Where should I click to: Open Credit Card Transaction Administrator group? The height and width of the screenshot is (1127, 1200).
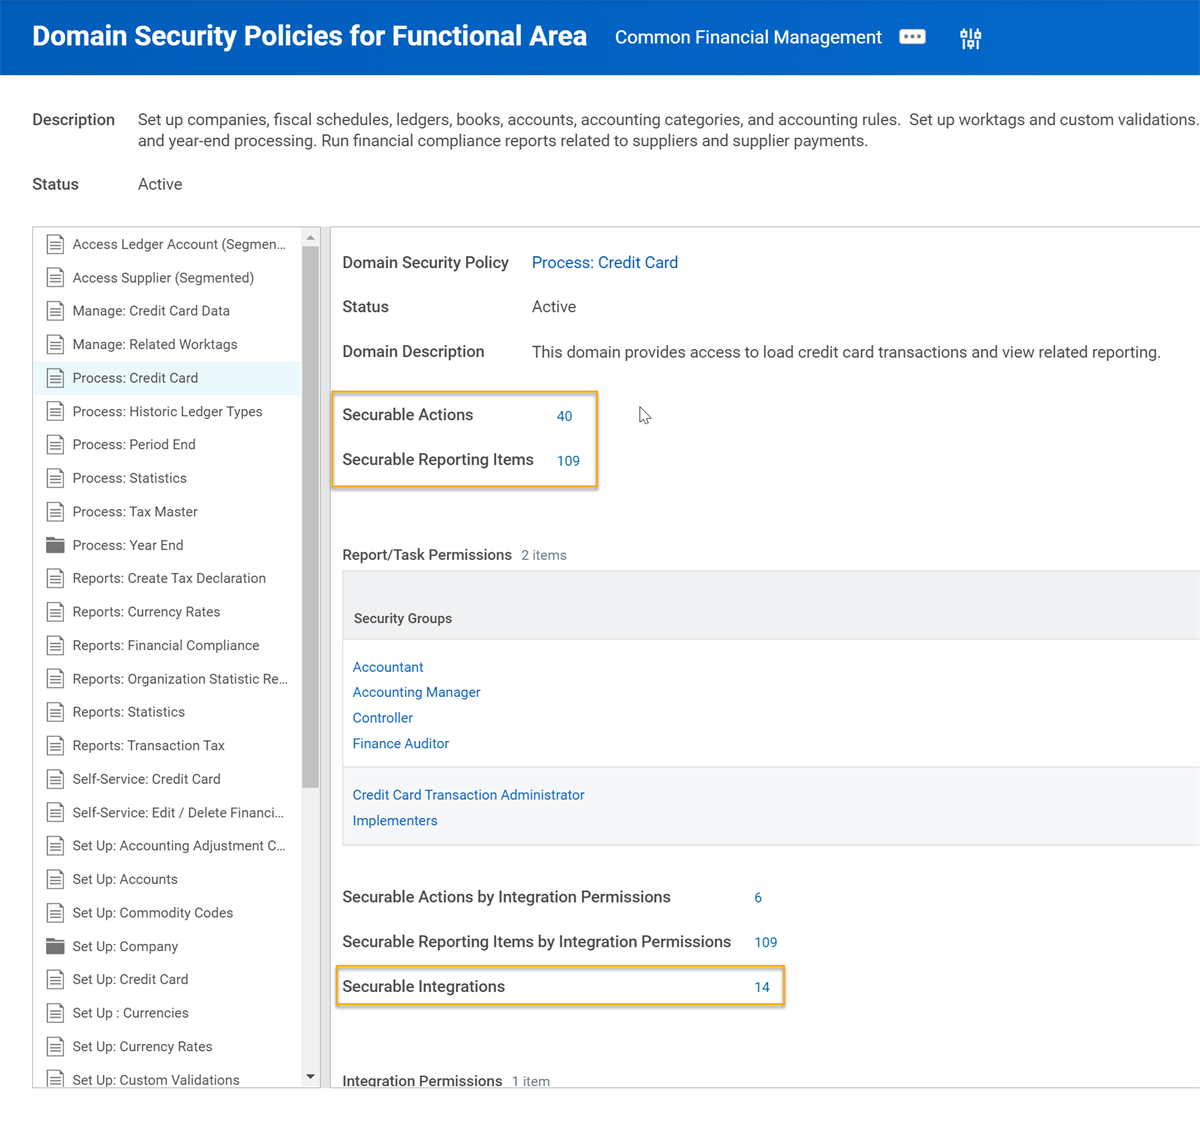click(x=468, y=795)
